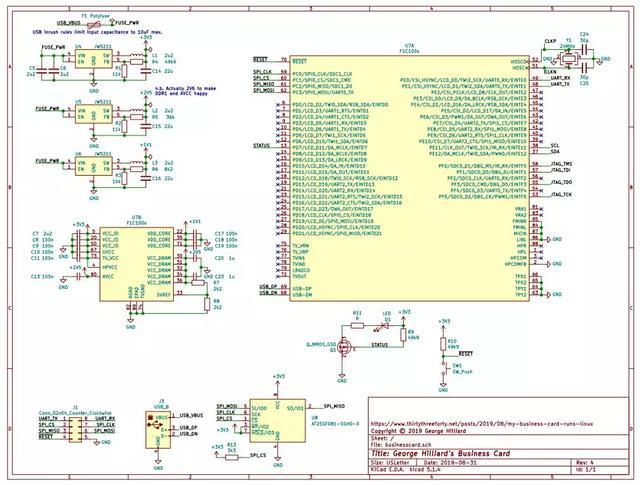Click the C24 30p capacitor symbol
640x485 pixels.
point(584,51)
